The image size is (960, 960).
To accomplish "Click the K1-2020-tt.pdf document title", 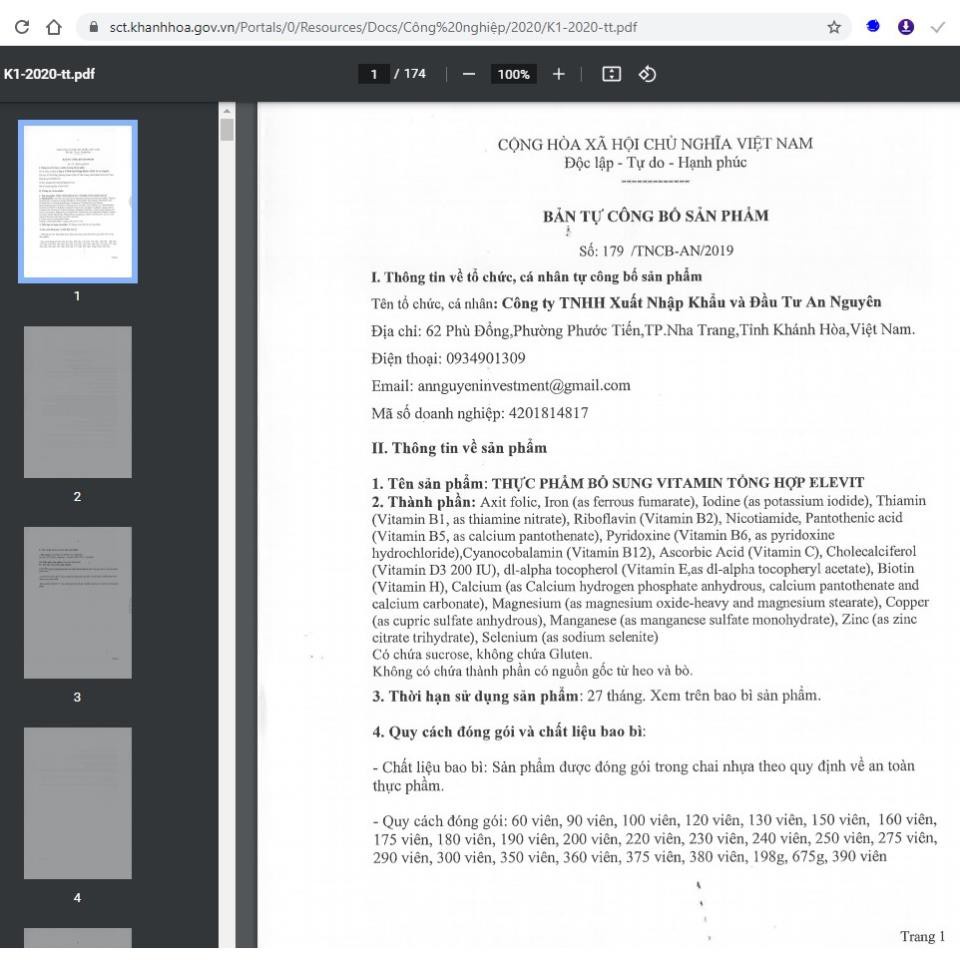I will click(49, 74).
